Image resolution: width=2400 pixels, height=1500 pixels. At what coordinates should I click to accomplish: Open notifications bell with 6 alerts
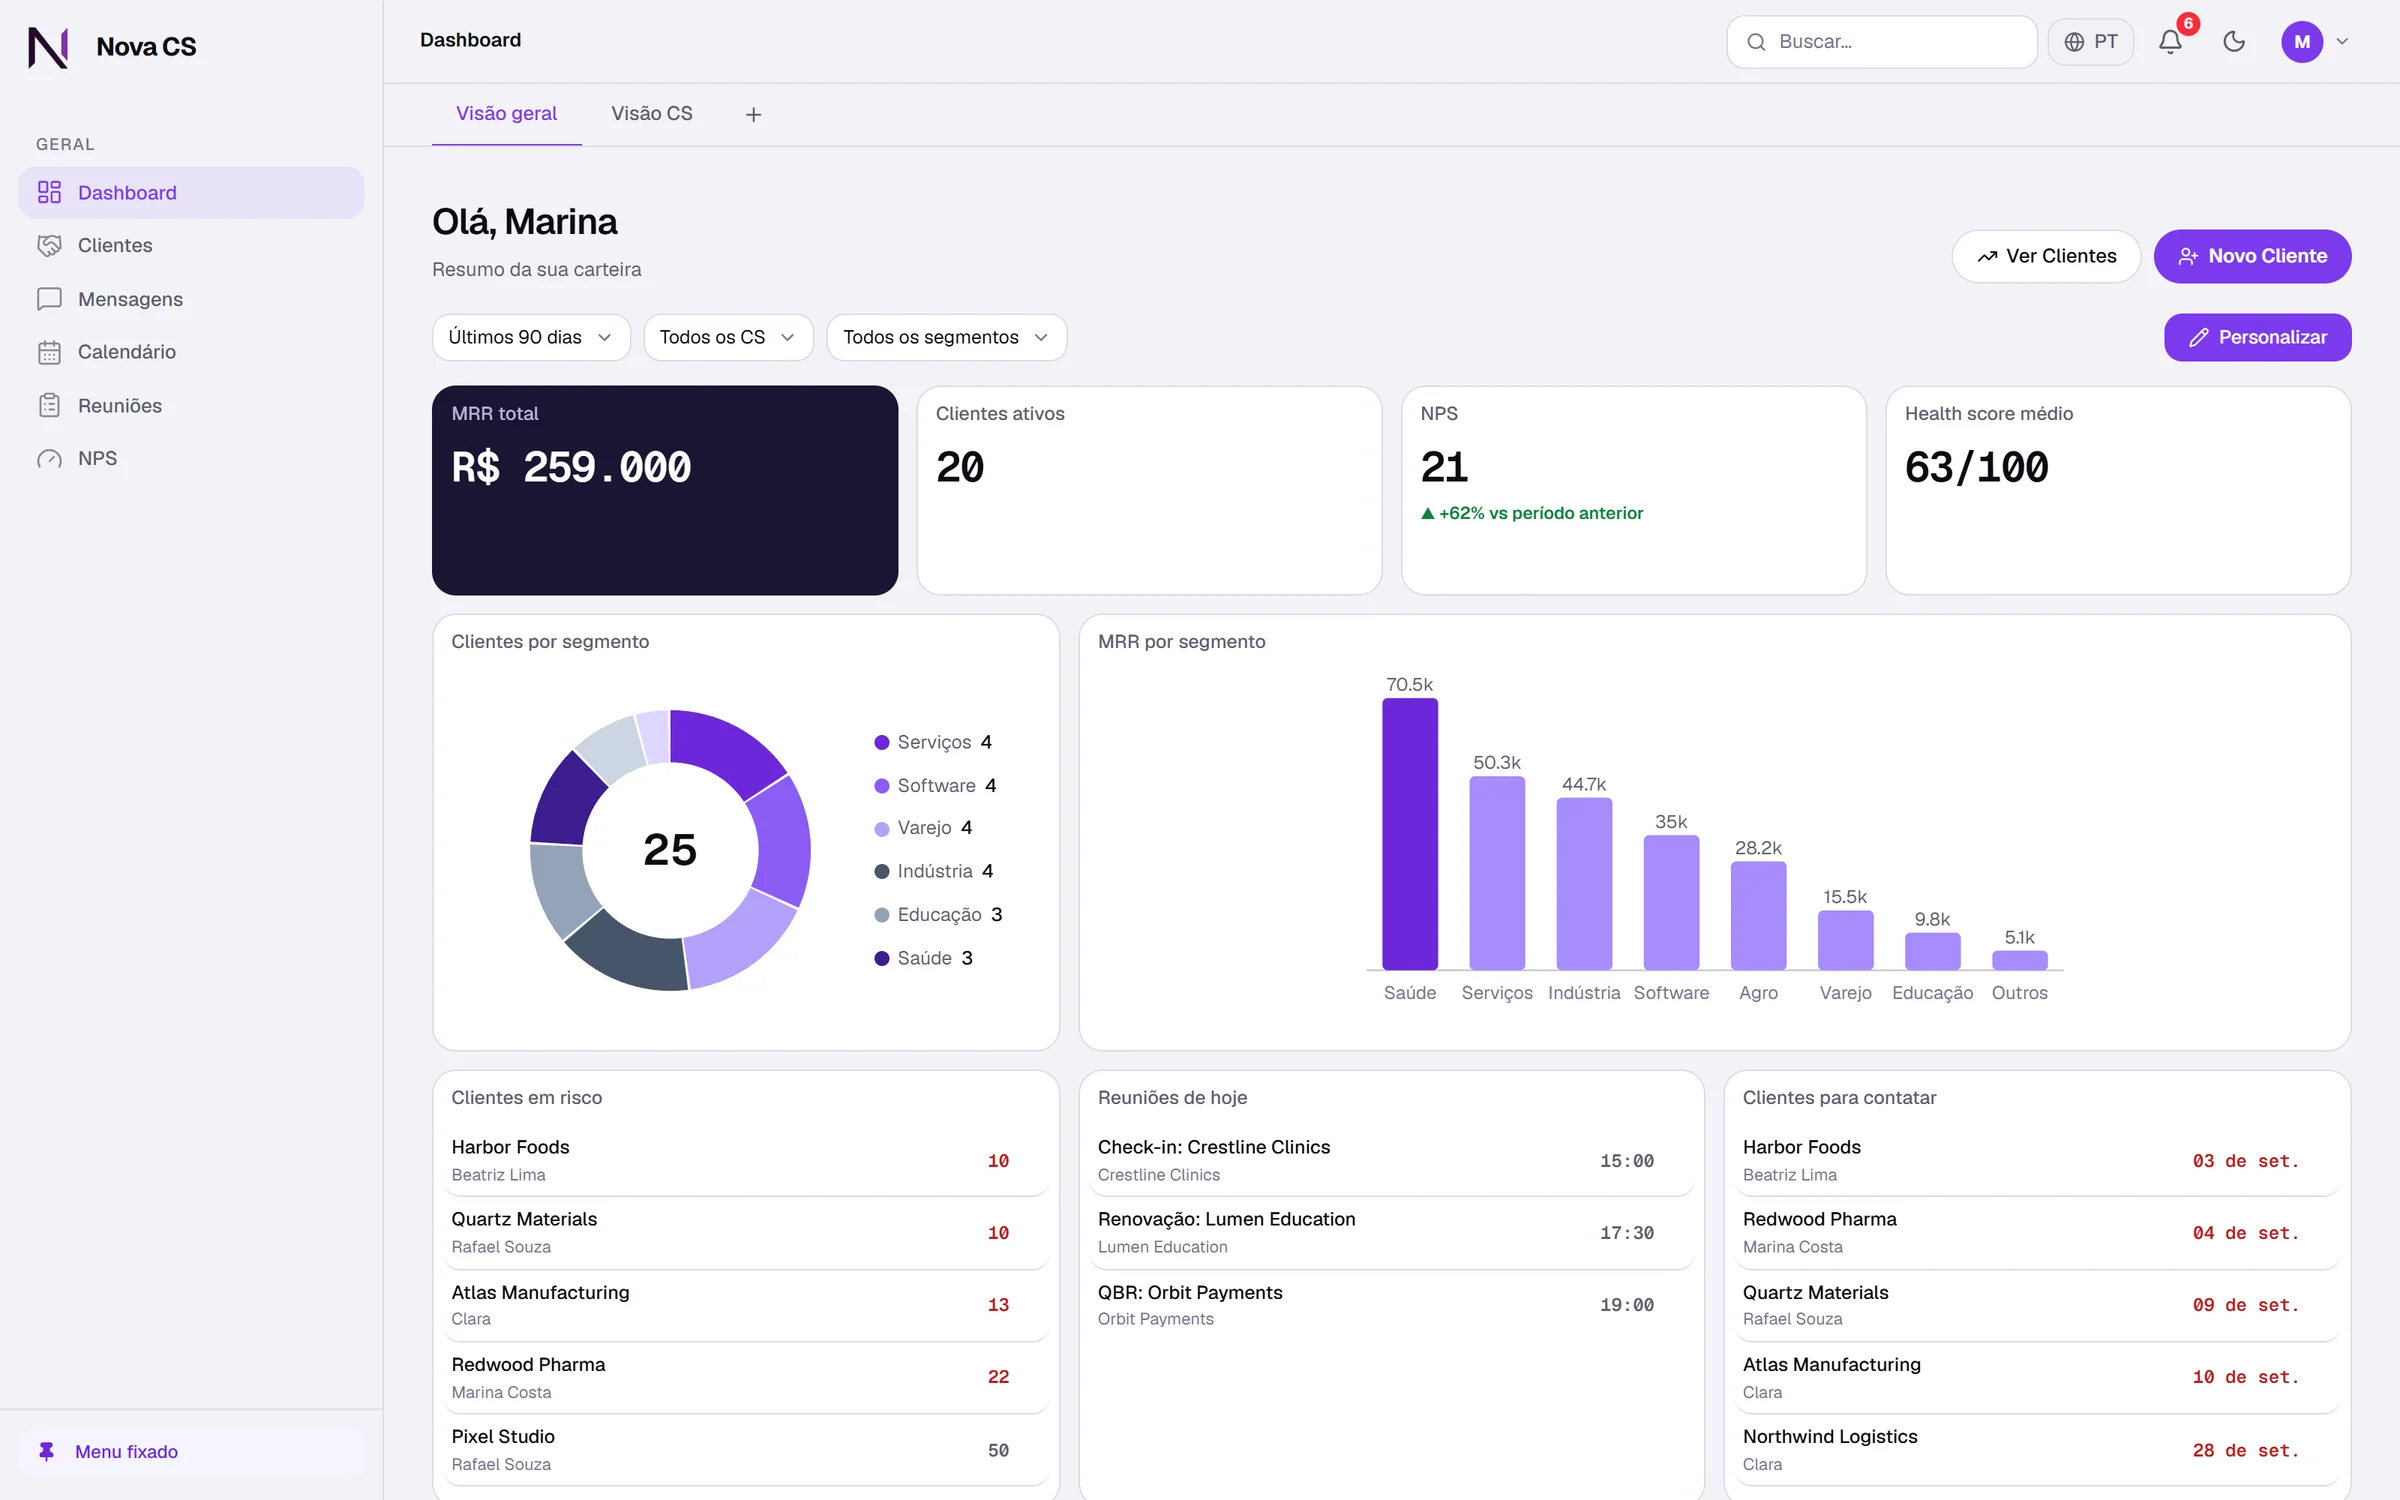(x=2170, y=42)
